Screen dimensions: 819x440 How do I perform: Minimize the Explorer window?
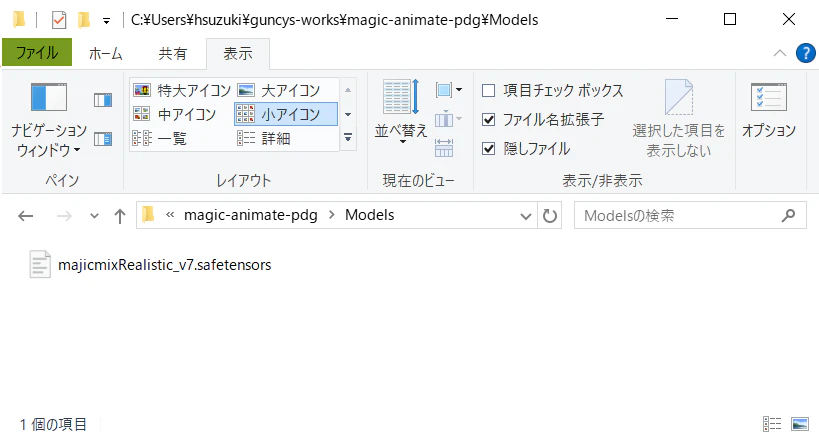672,19
